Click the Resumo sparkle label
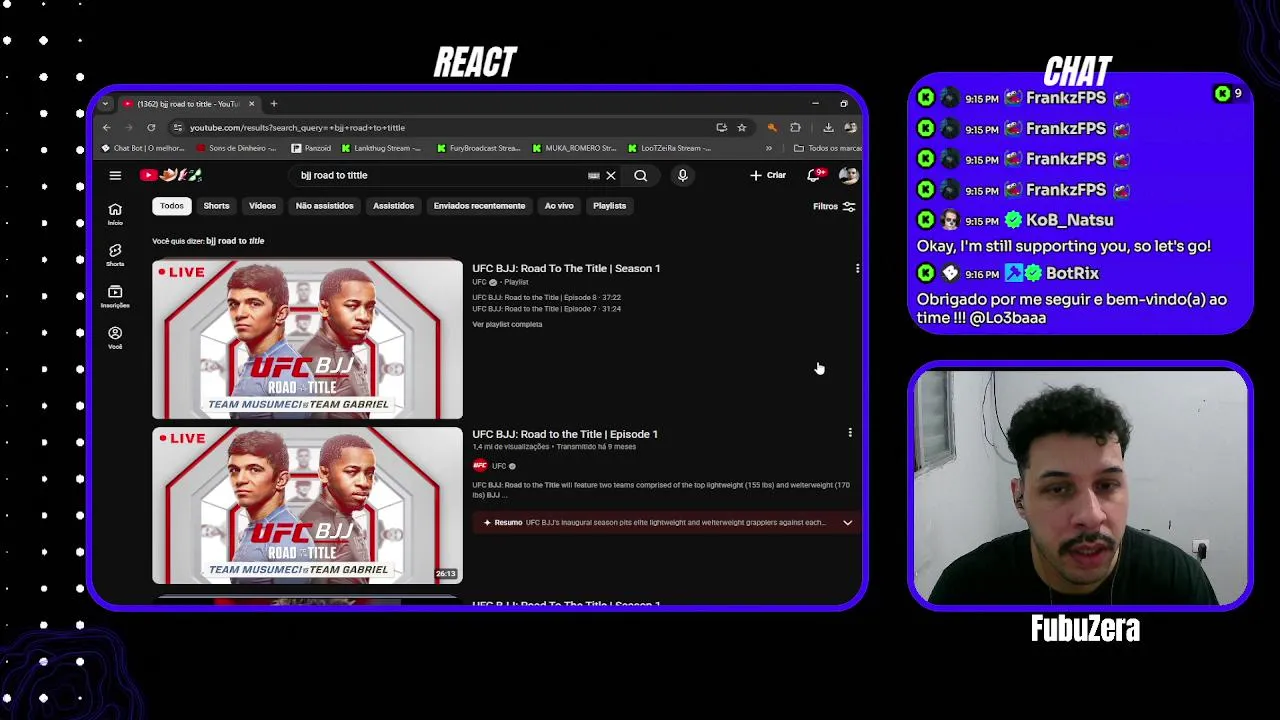 [502, 523]
